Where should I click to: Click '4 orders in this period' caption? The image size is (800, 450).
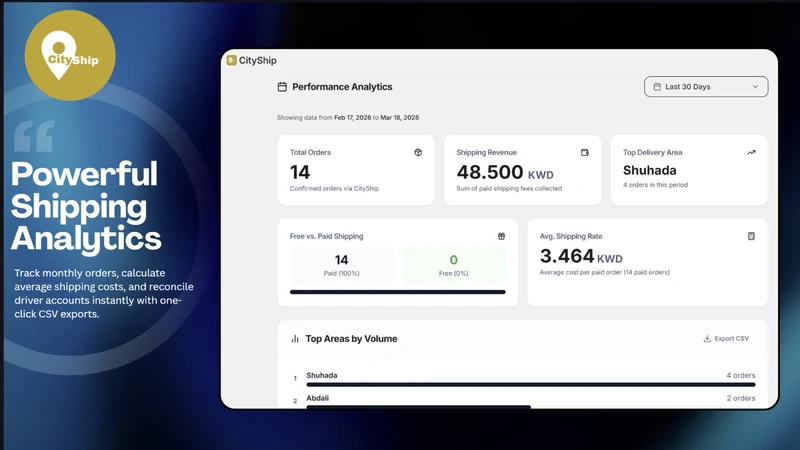pos(655,185)
